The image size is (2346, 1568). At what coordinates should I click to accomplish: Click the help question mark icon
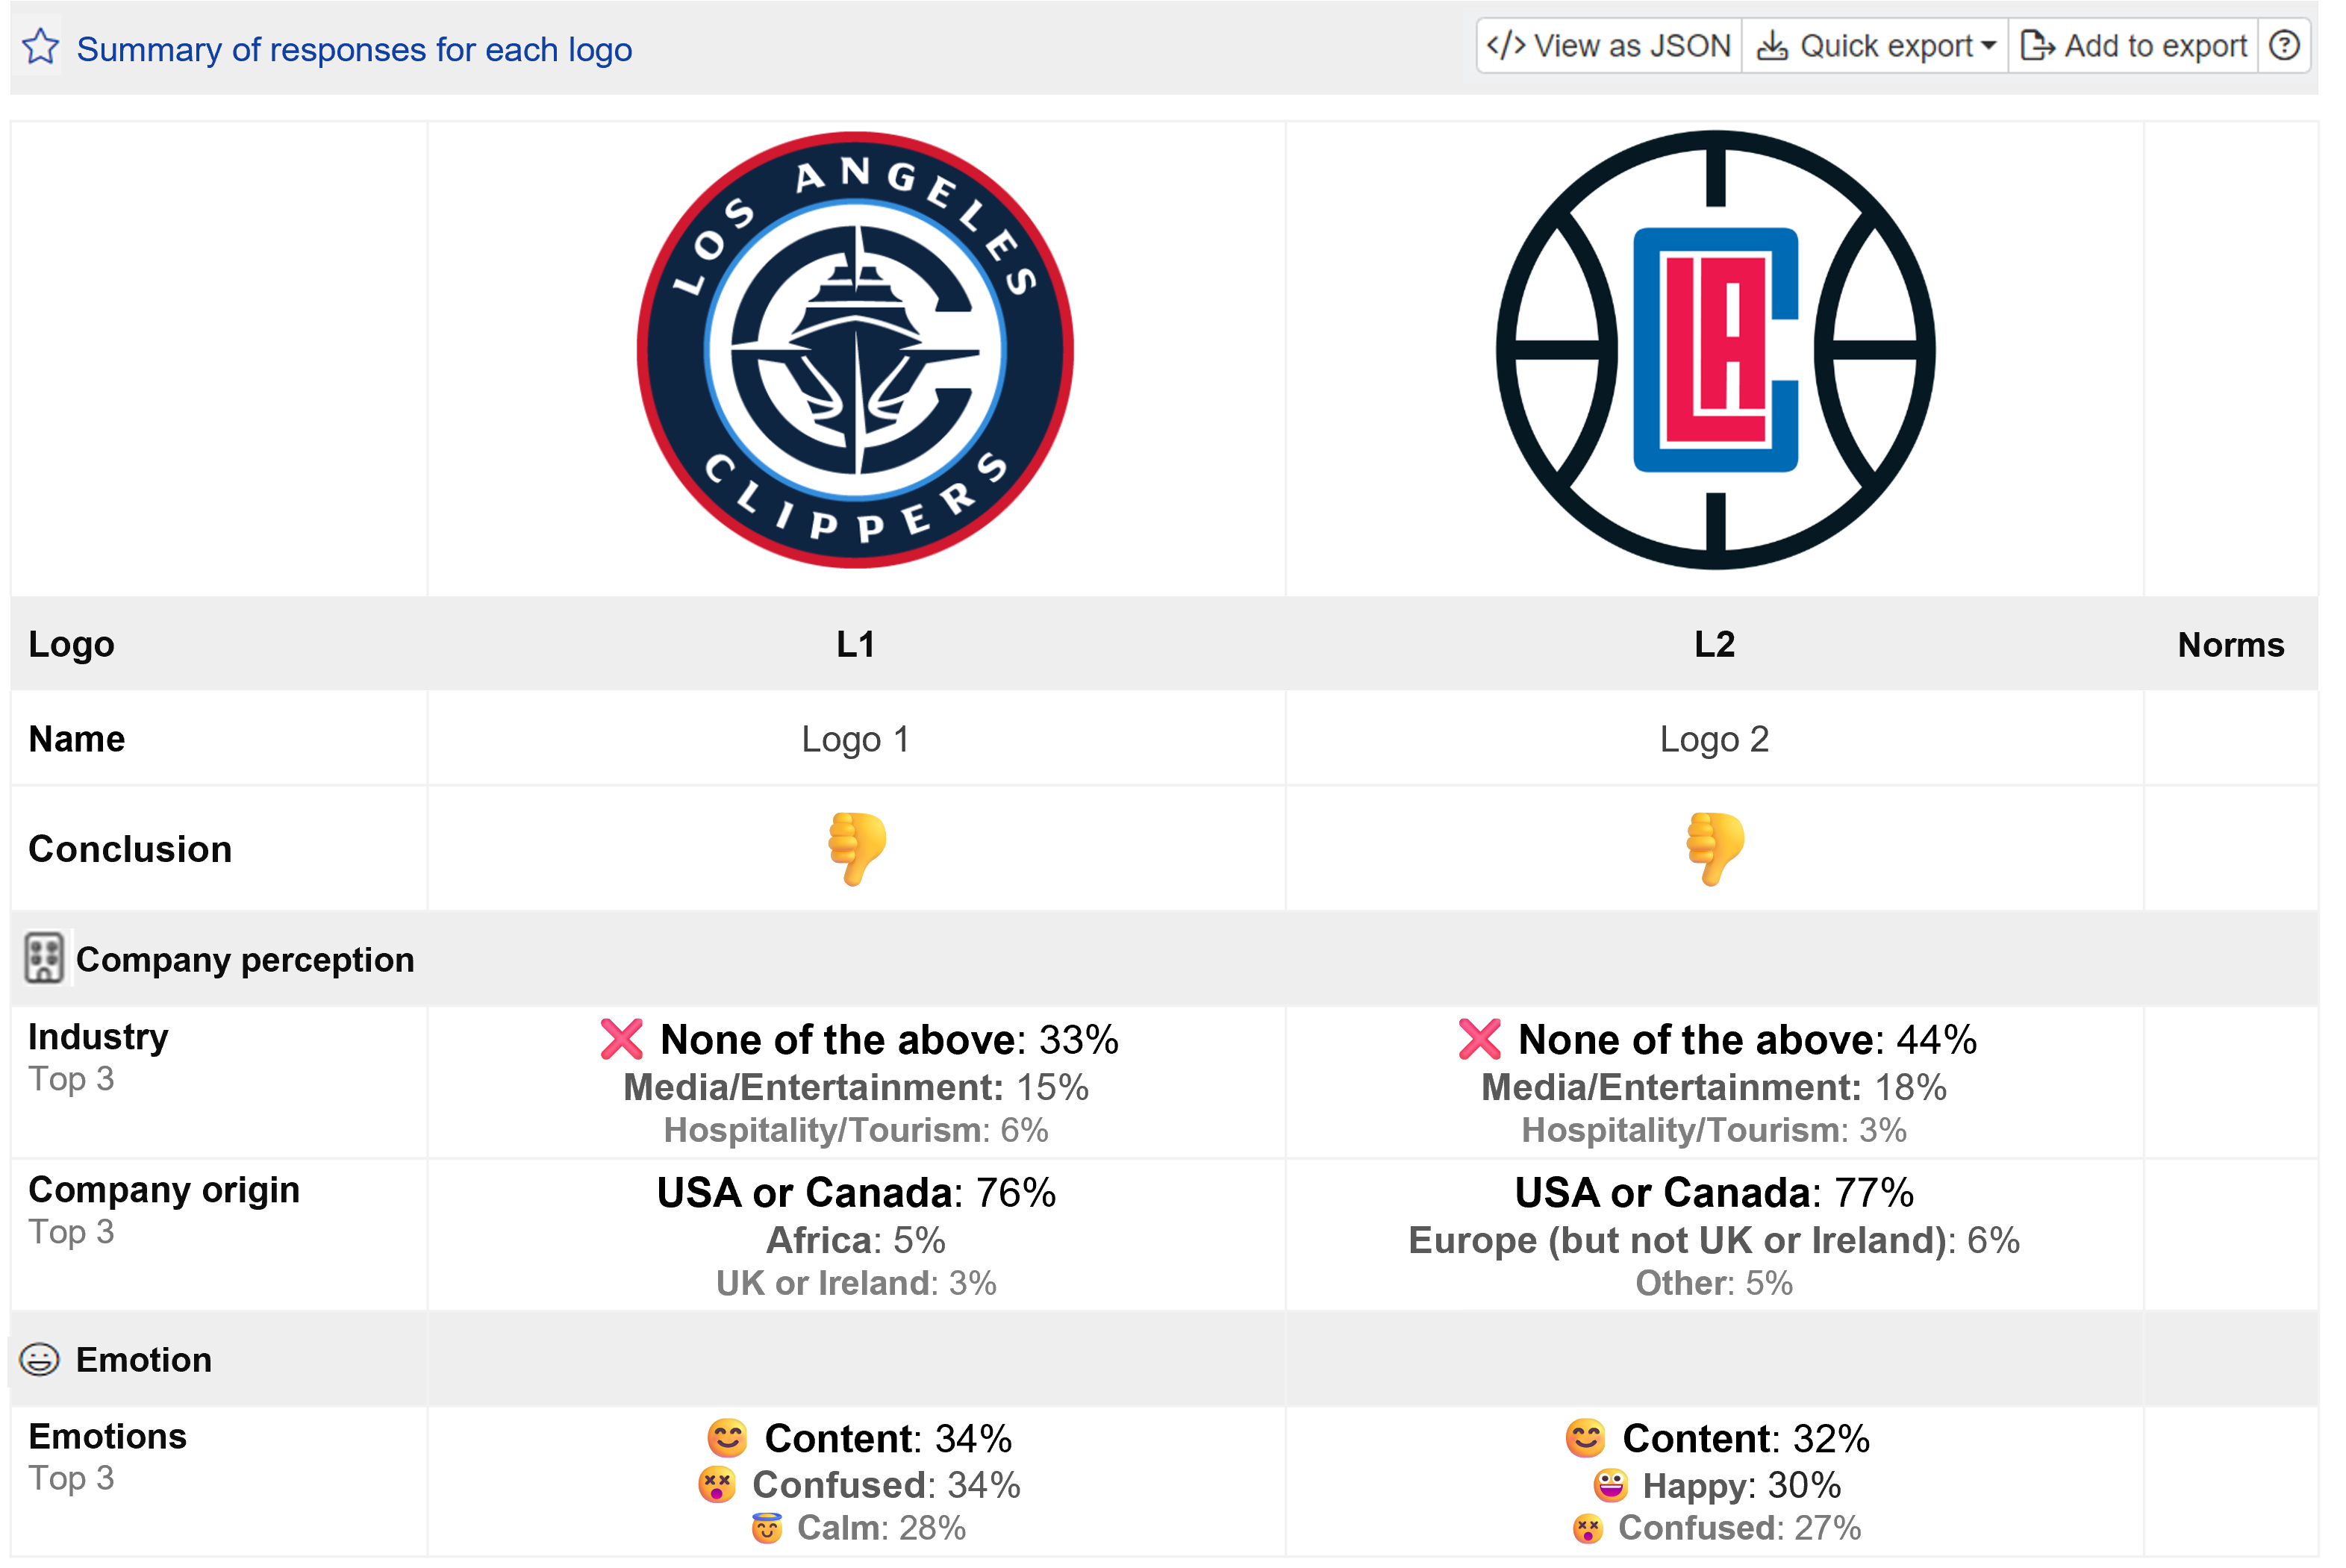click(2283, 46)
